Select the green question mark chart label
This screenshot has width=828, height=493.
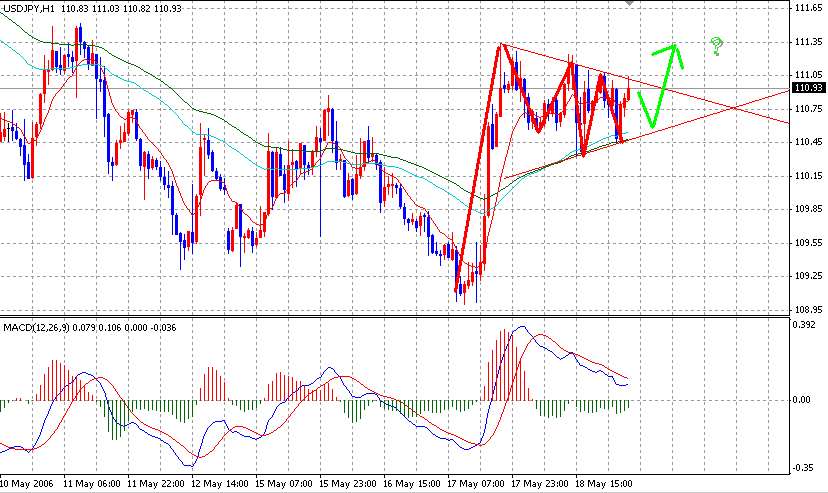click(x=716, y=46)
